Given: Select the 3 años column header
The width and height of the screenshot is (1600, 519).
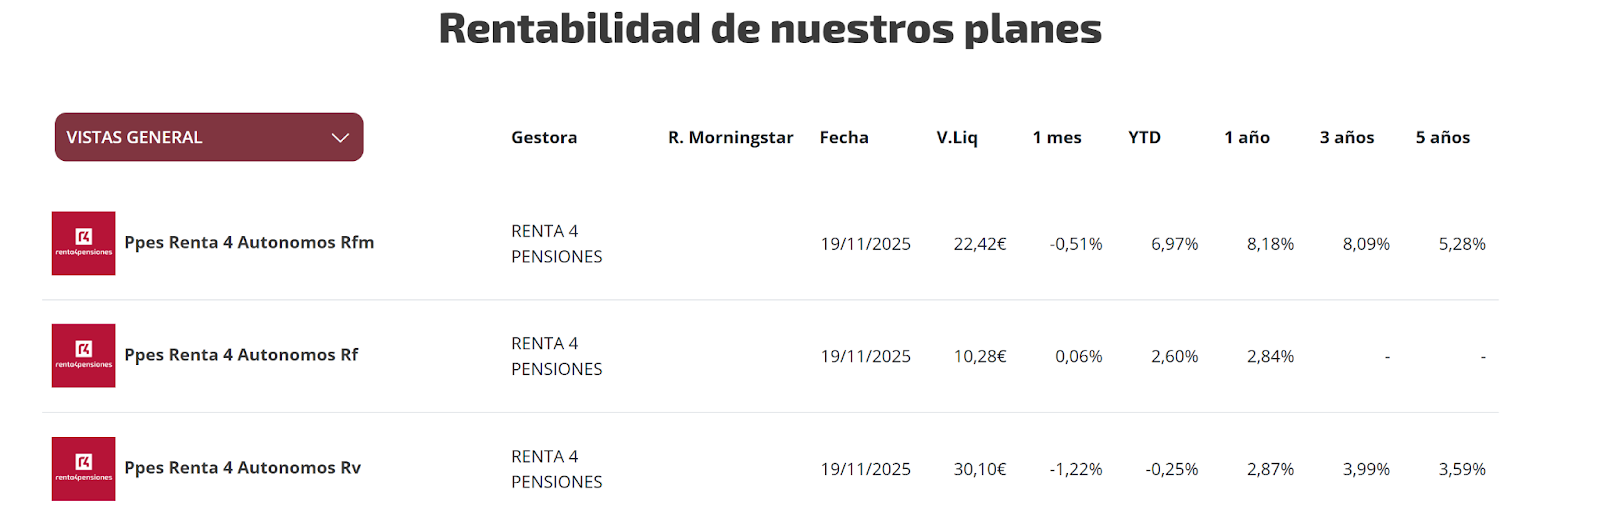Looking at the screenshot, I should [x=1347, y=138].
